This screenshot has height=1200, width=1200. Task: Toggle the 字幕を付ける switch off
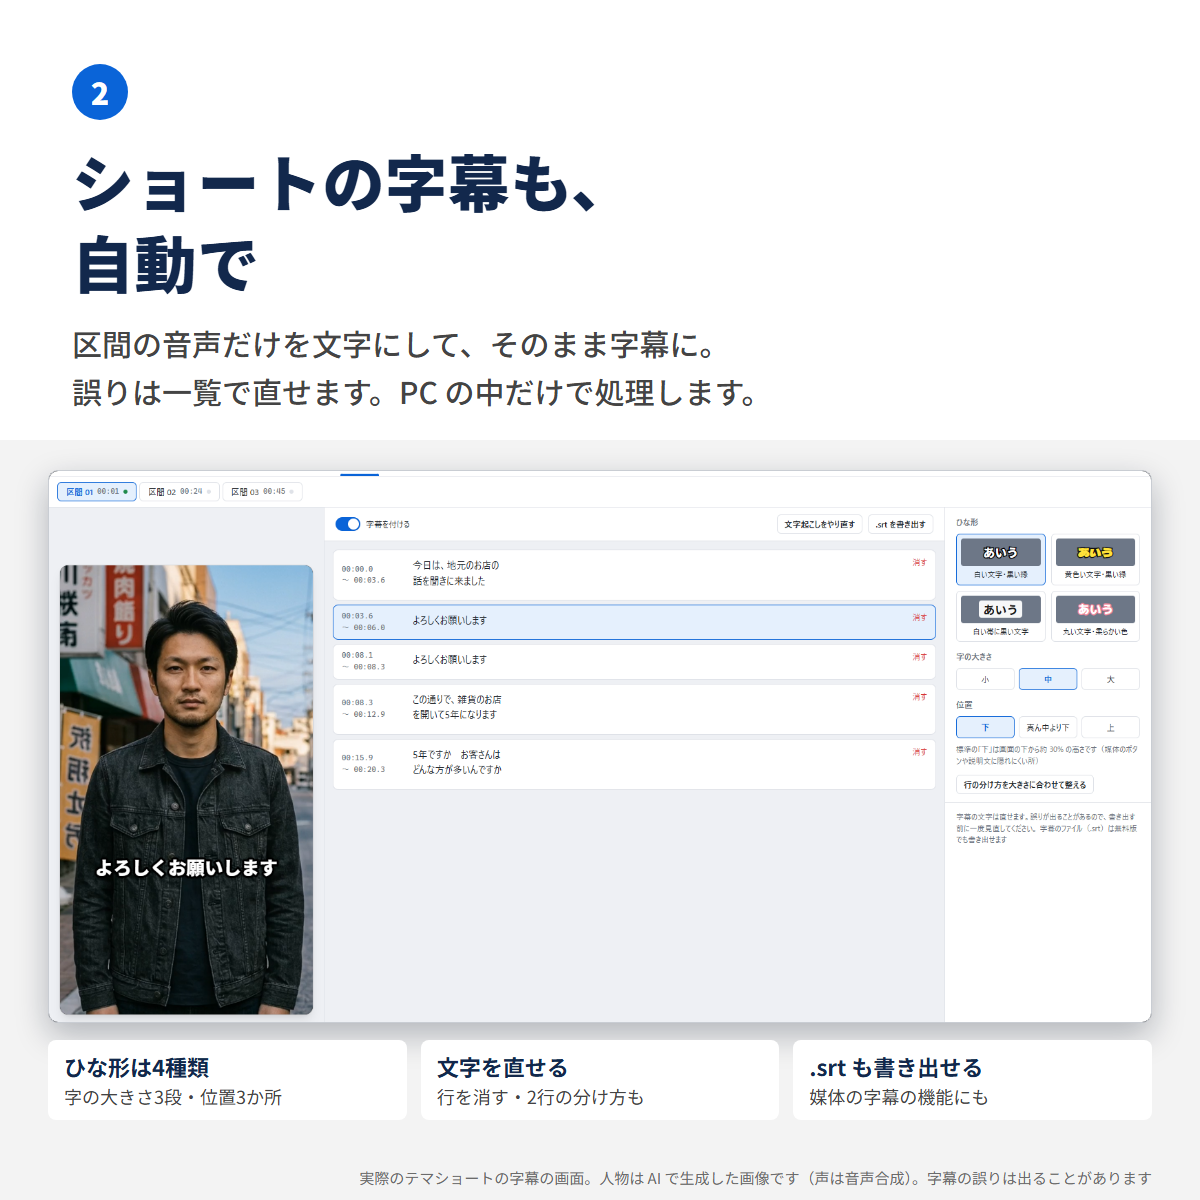pyautogui.click(x=347, y=524)
